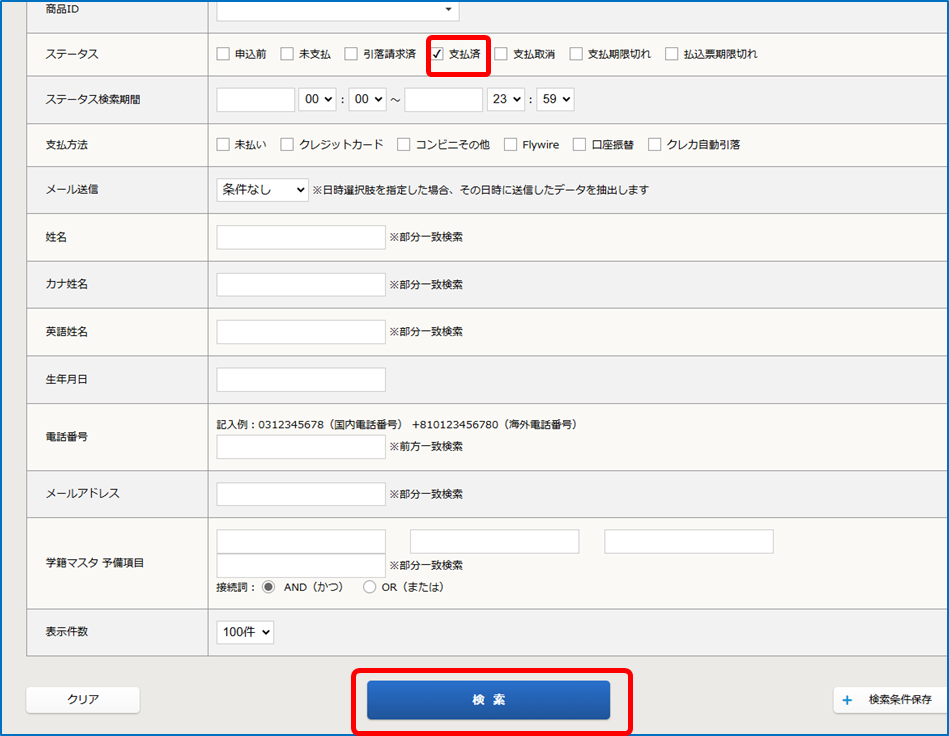This screenshot has width=949, height=736.
Task: Tick the 口座振替 payment checkbox
Action: [x=579, y=145]
